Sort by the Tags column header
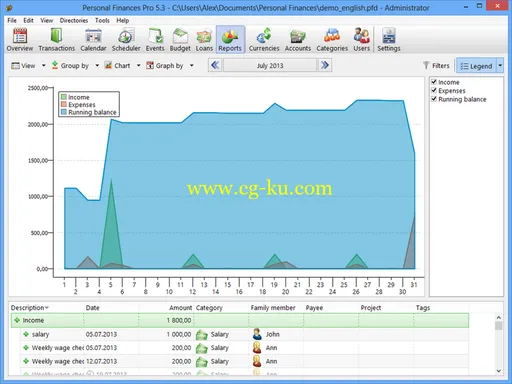512x384 pixels. [441, 308]
